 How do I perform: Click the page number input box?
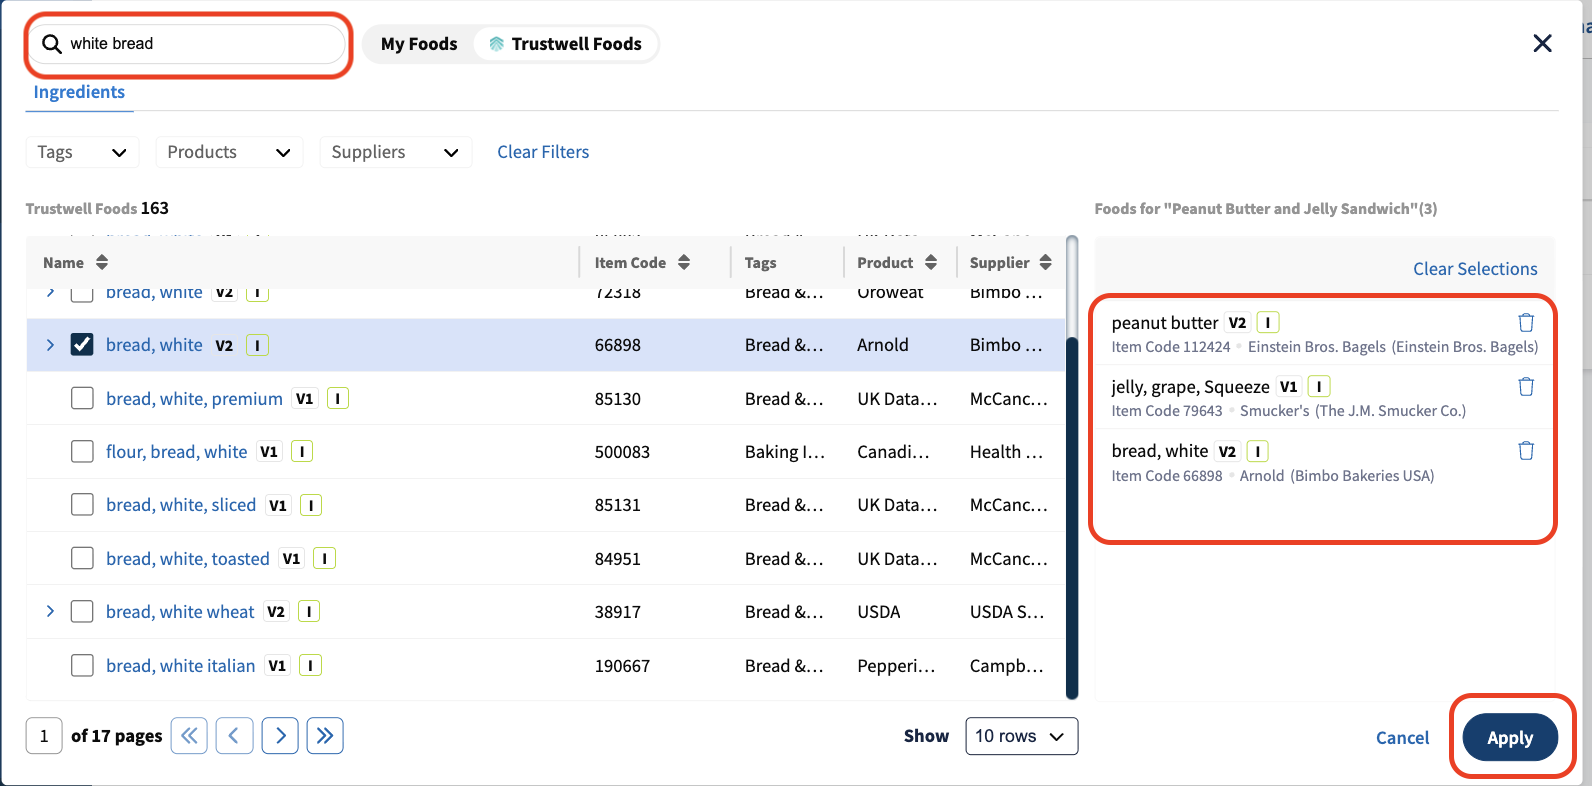(44, 736)
